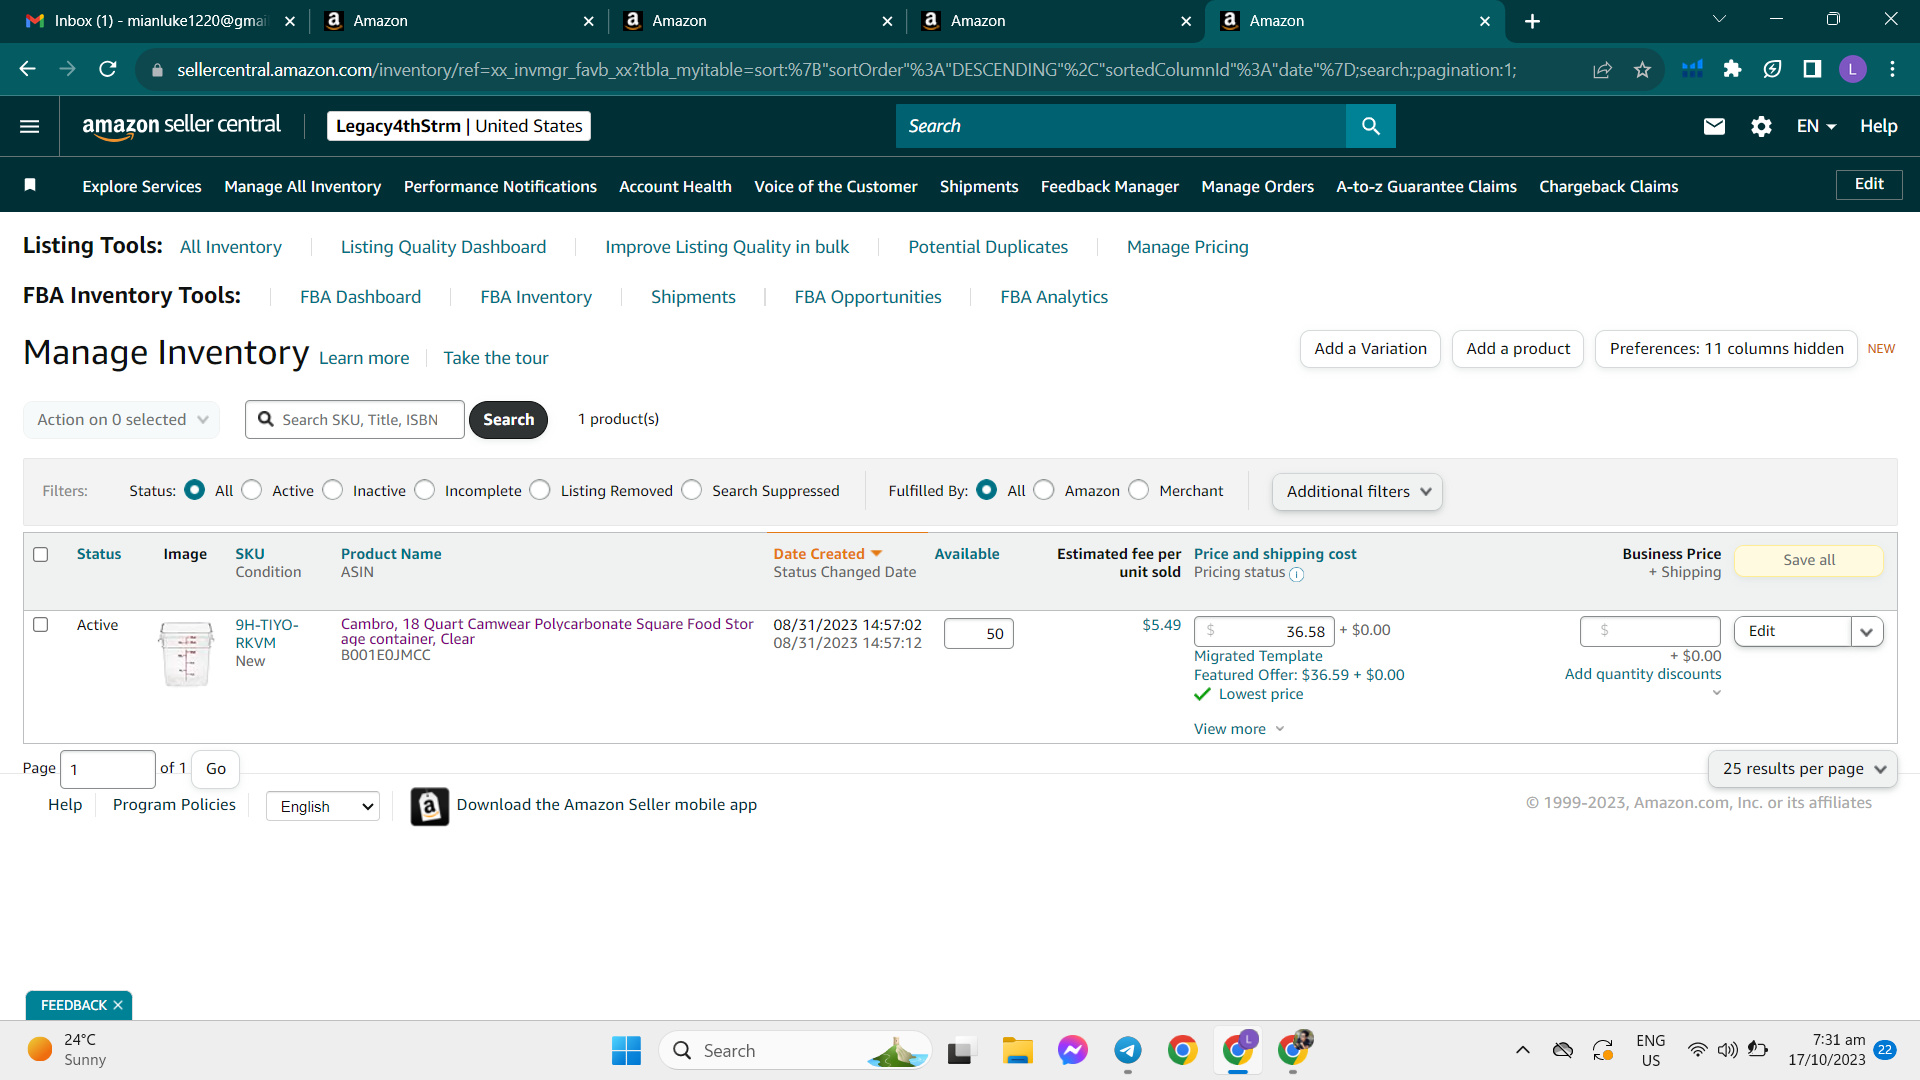Click the Pricing status info icon
Viewport: 1920px width, 1080px height.
pos(1296,574)
